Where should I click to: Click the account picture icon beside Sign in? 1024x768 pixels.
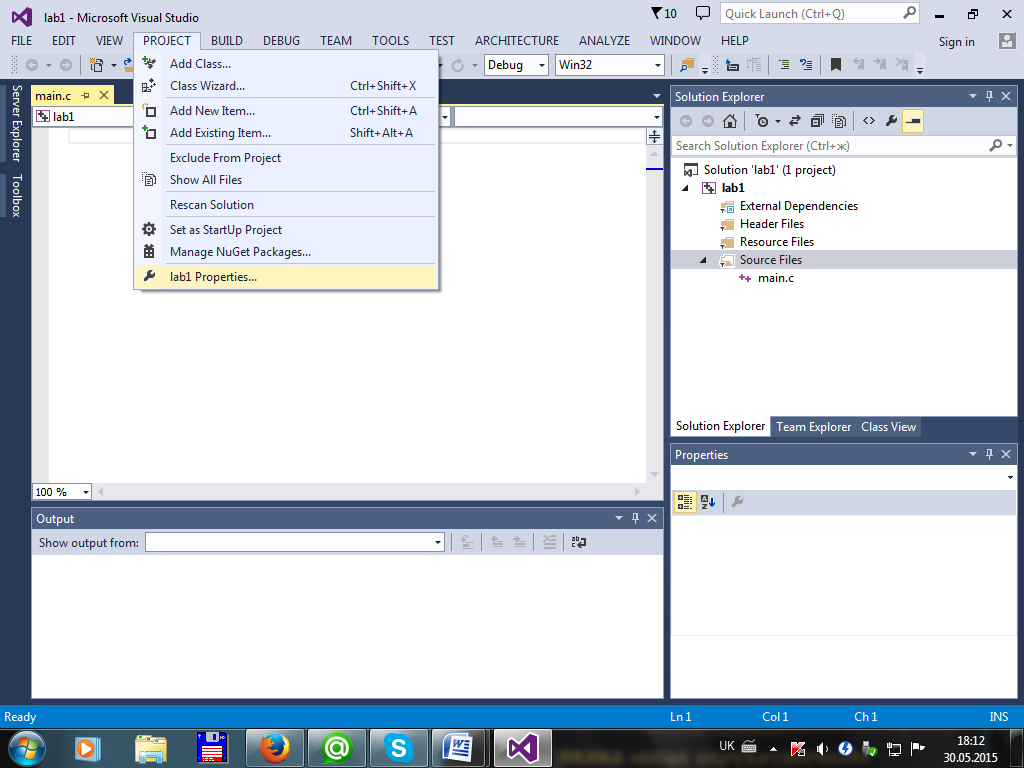(x=1006, y=41)
